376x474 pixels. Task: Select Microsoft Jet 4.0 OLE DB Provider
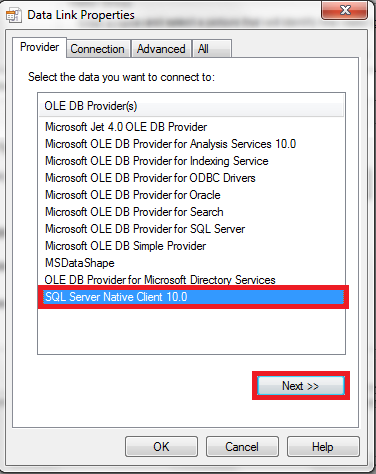point(126,127)
